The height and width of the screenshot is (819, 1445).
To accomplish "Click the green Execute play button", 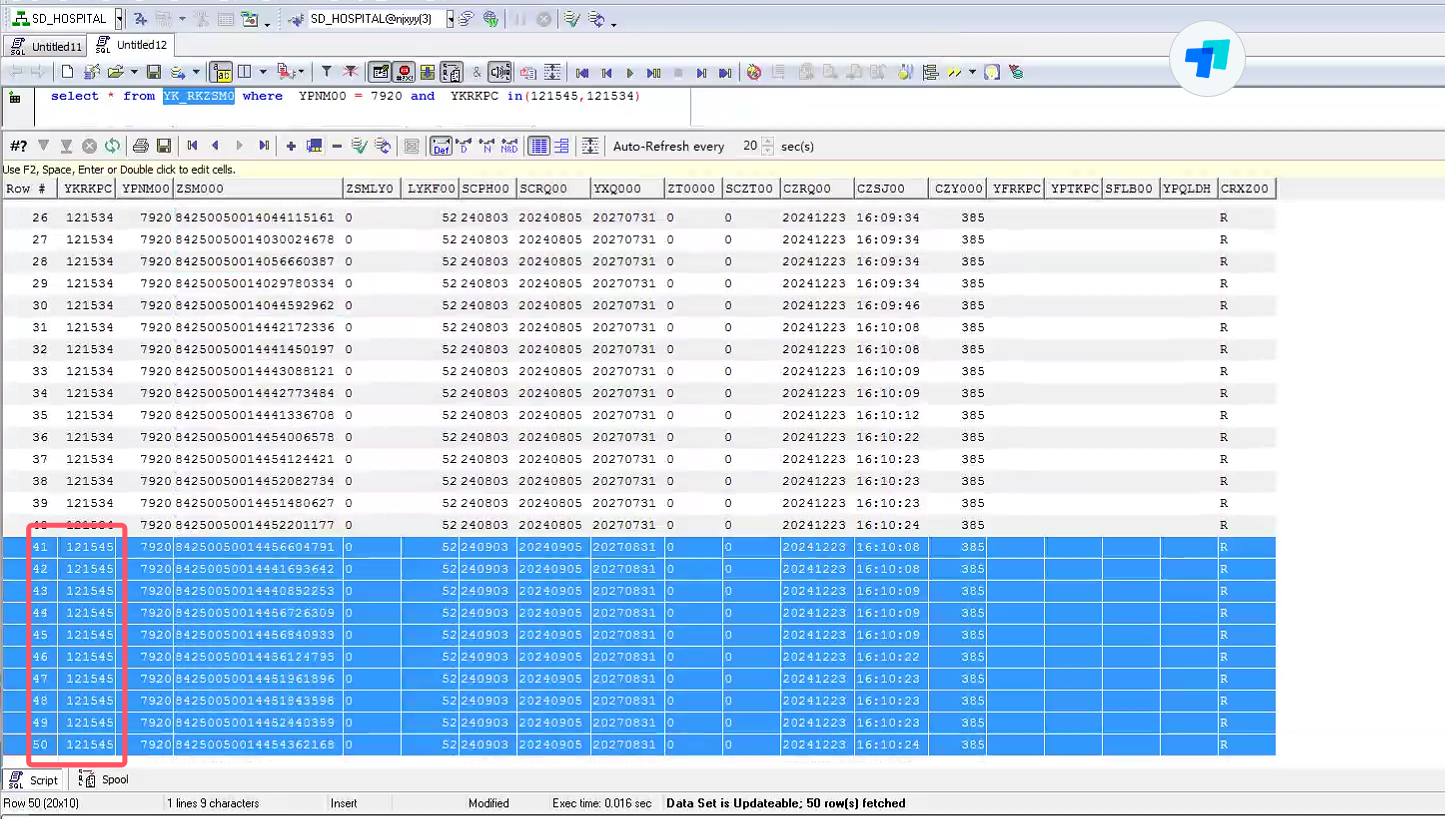I will tap(630, 72).
